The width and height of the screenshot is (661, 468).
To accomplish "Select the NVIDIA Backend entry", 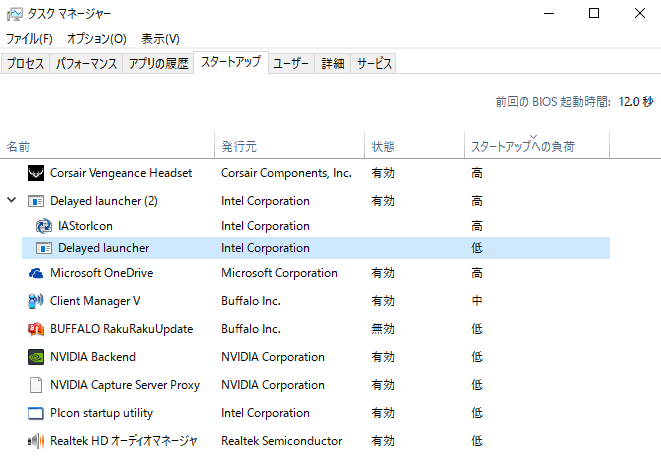I will [93, 357].
